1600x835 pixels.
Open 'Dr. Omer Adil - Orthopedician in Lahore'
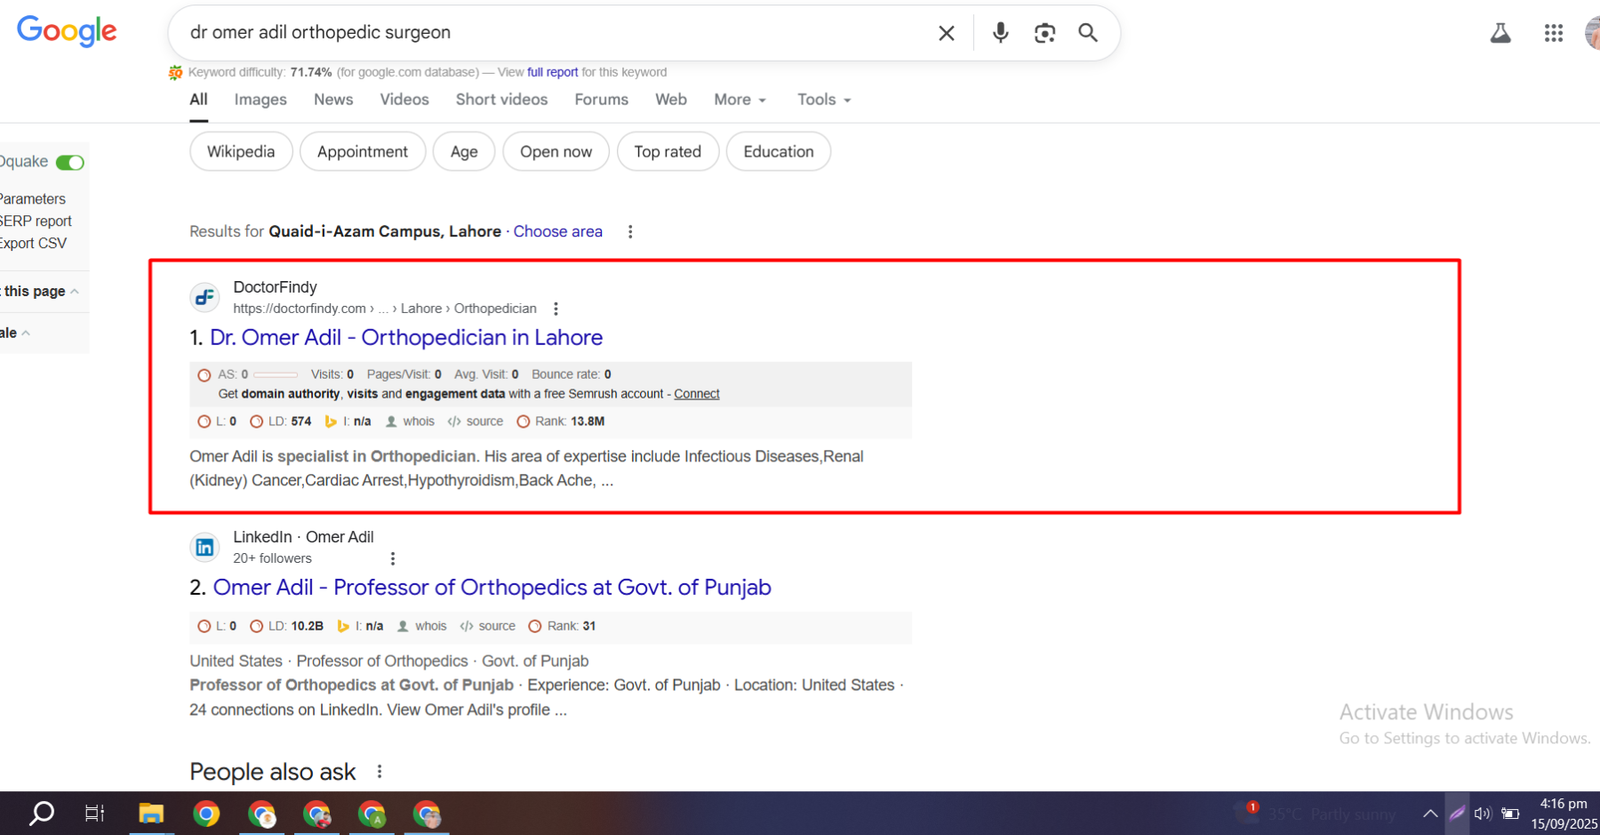(406, 338)
